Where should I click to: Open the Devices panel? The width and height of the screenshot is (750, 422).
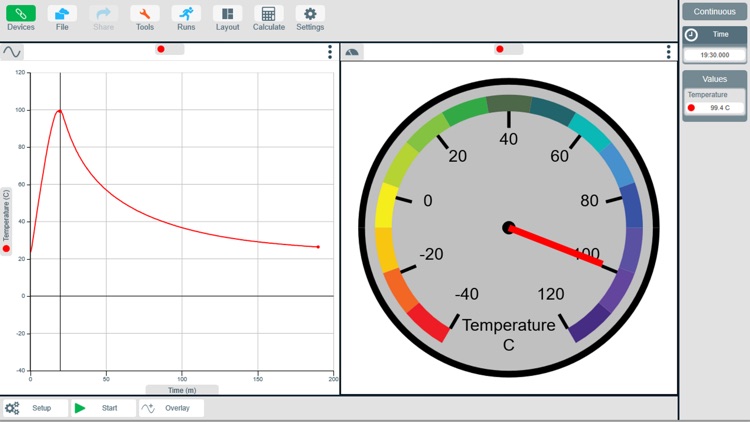pyautogui.click(x=21, y=17)
